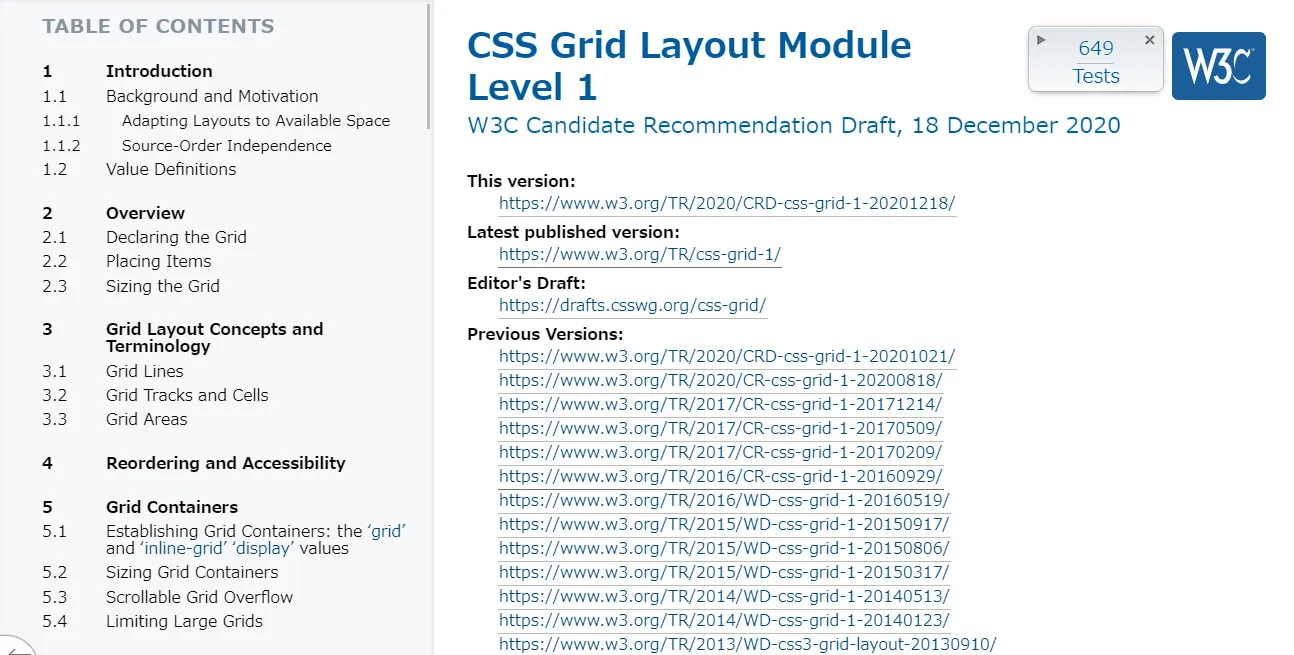
Task: Open the 649 Tests link
Action: pos(1096,62)
